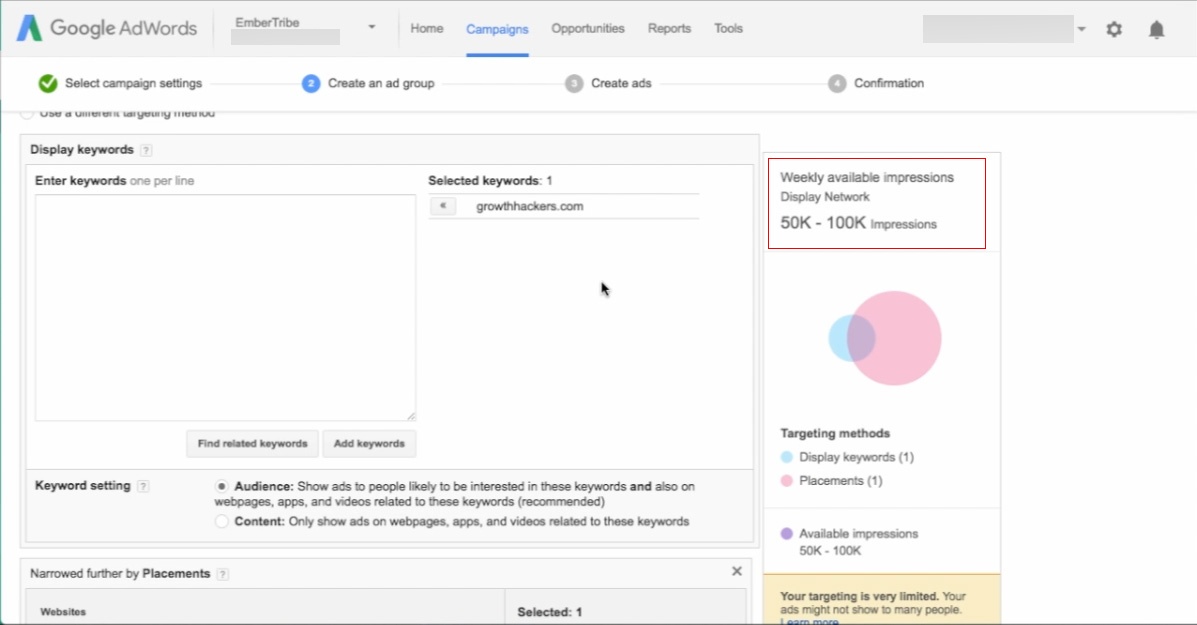Screen dimensions: 1197x625
Task: Click the purple Available impressions dot
Action: (x=786, y=533)
